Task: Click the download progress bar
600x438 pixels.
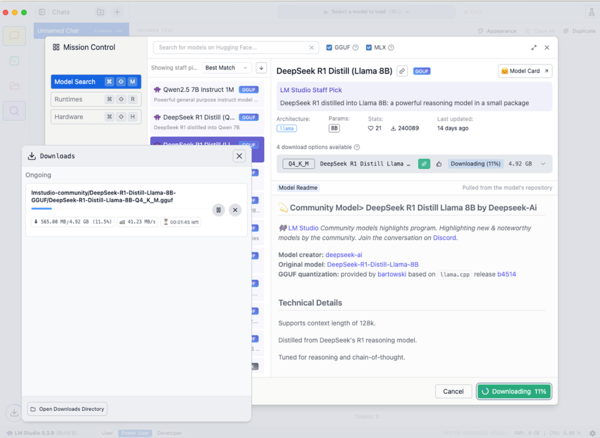Action: (x=119, y=208)
